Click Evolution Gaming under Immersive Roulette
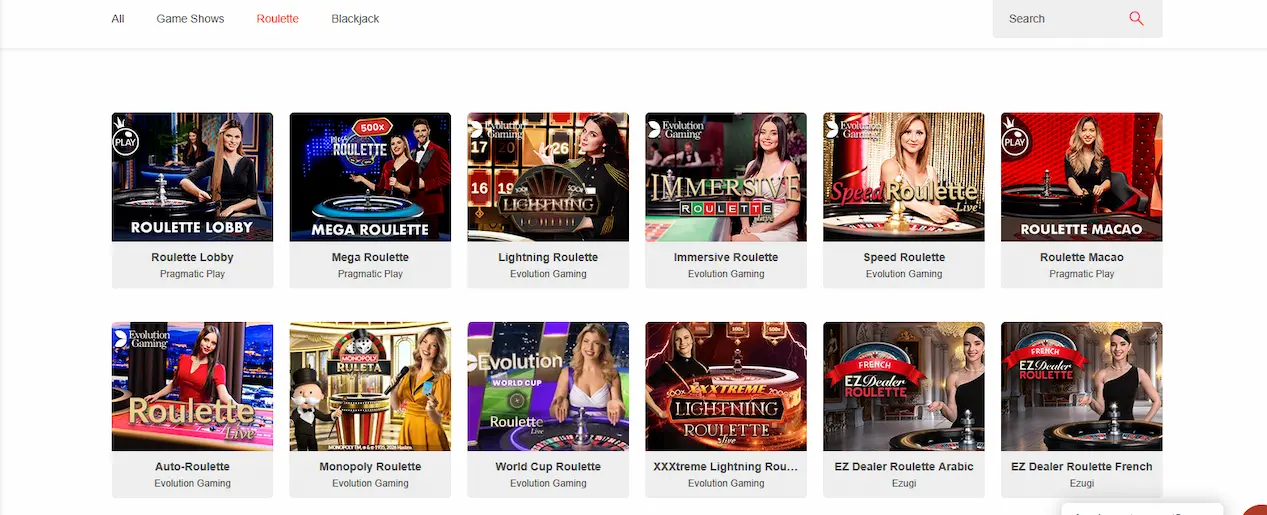This screenshot has width=1267, height=515. 726,274
